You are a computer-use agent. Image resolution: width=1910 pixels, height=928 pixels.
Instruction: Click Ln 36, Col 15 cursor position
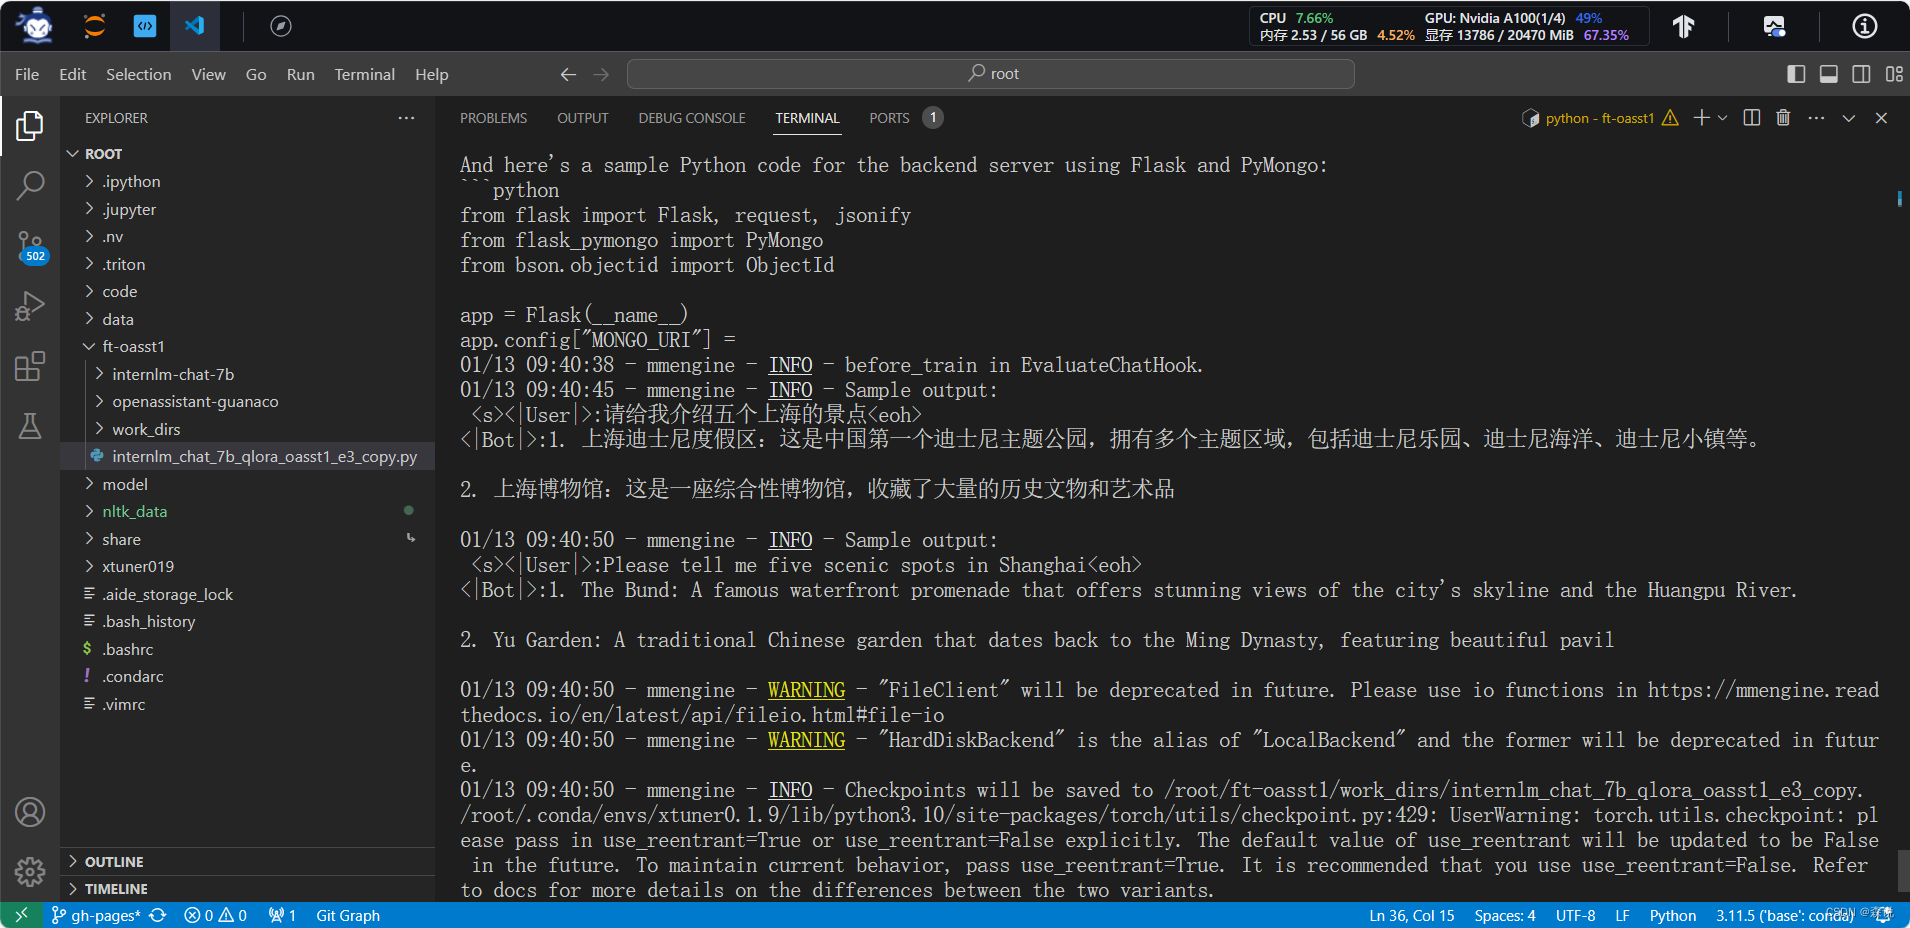pos(1411,915)
